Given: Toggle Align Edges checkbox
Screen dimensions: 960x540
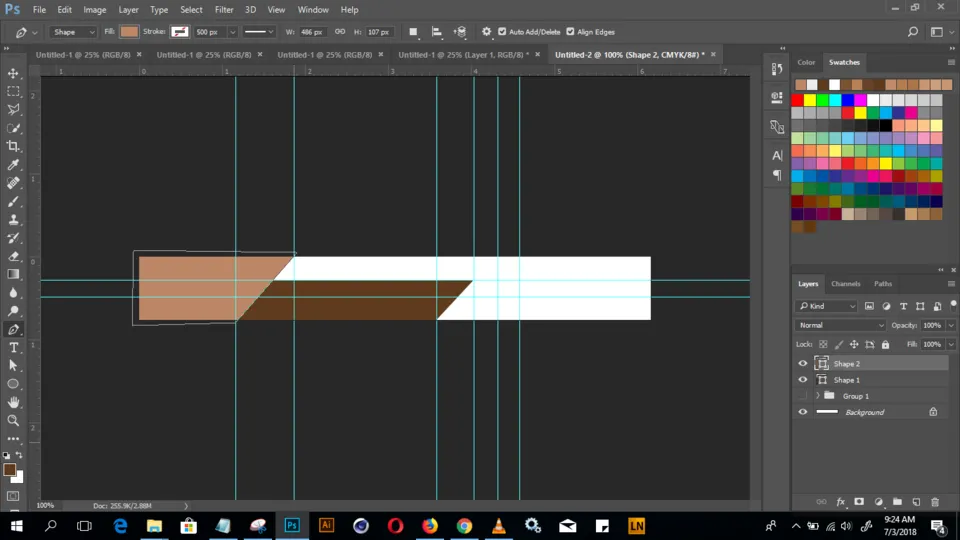Looking at the screenshot, I should click(x=570, y=32).
